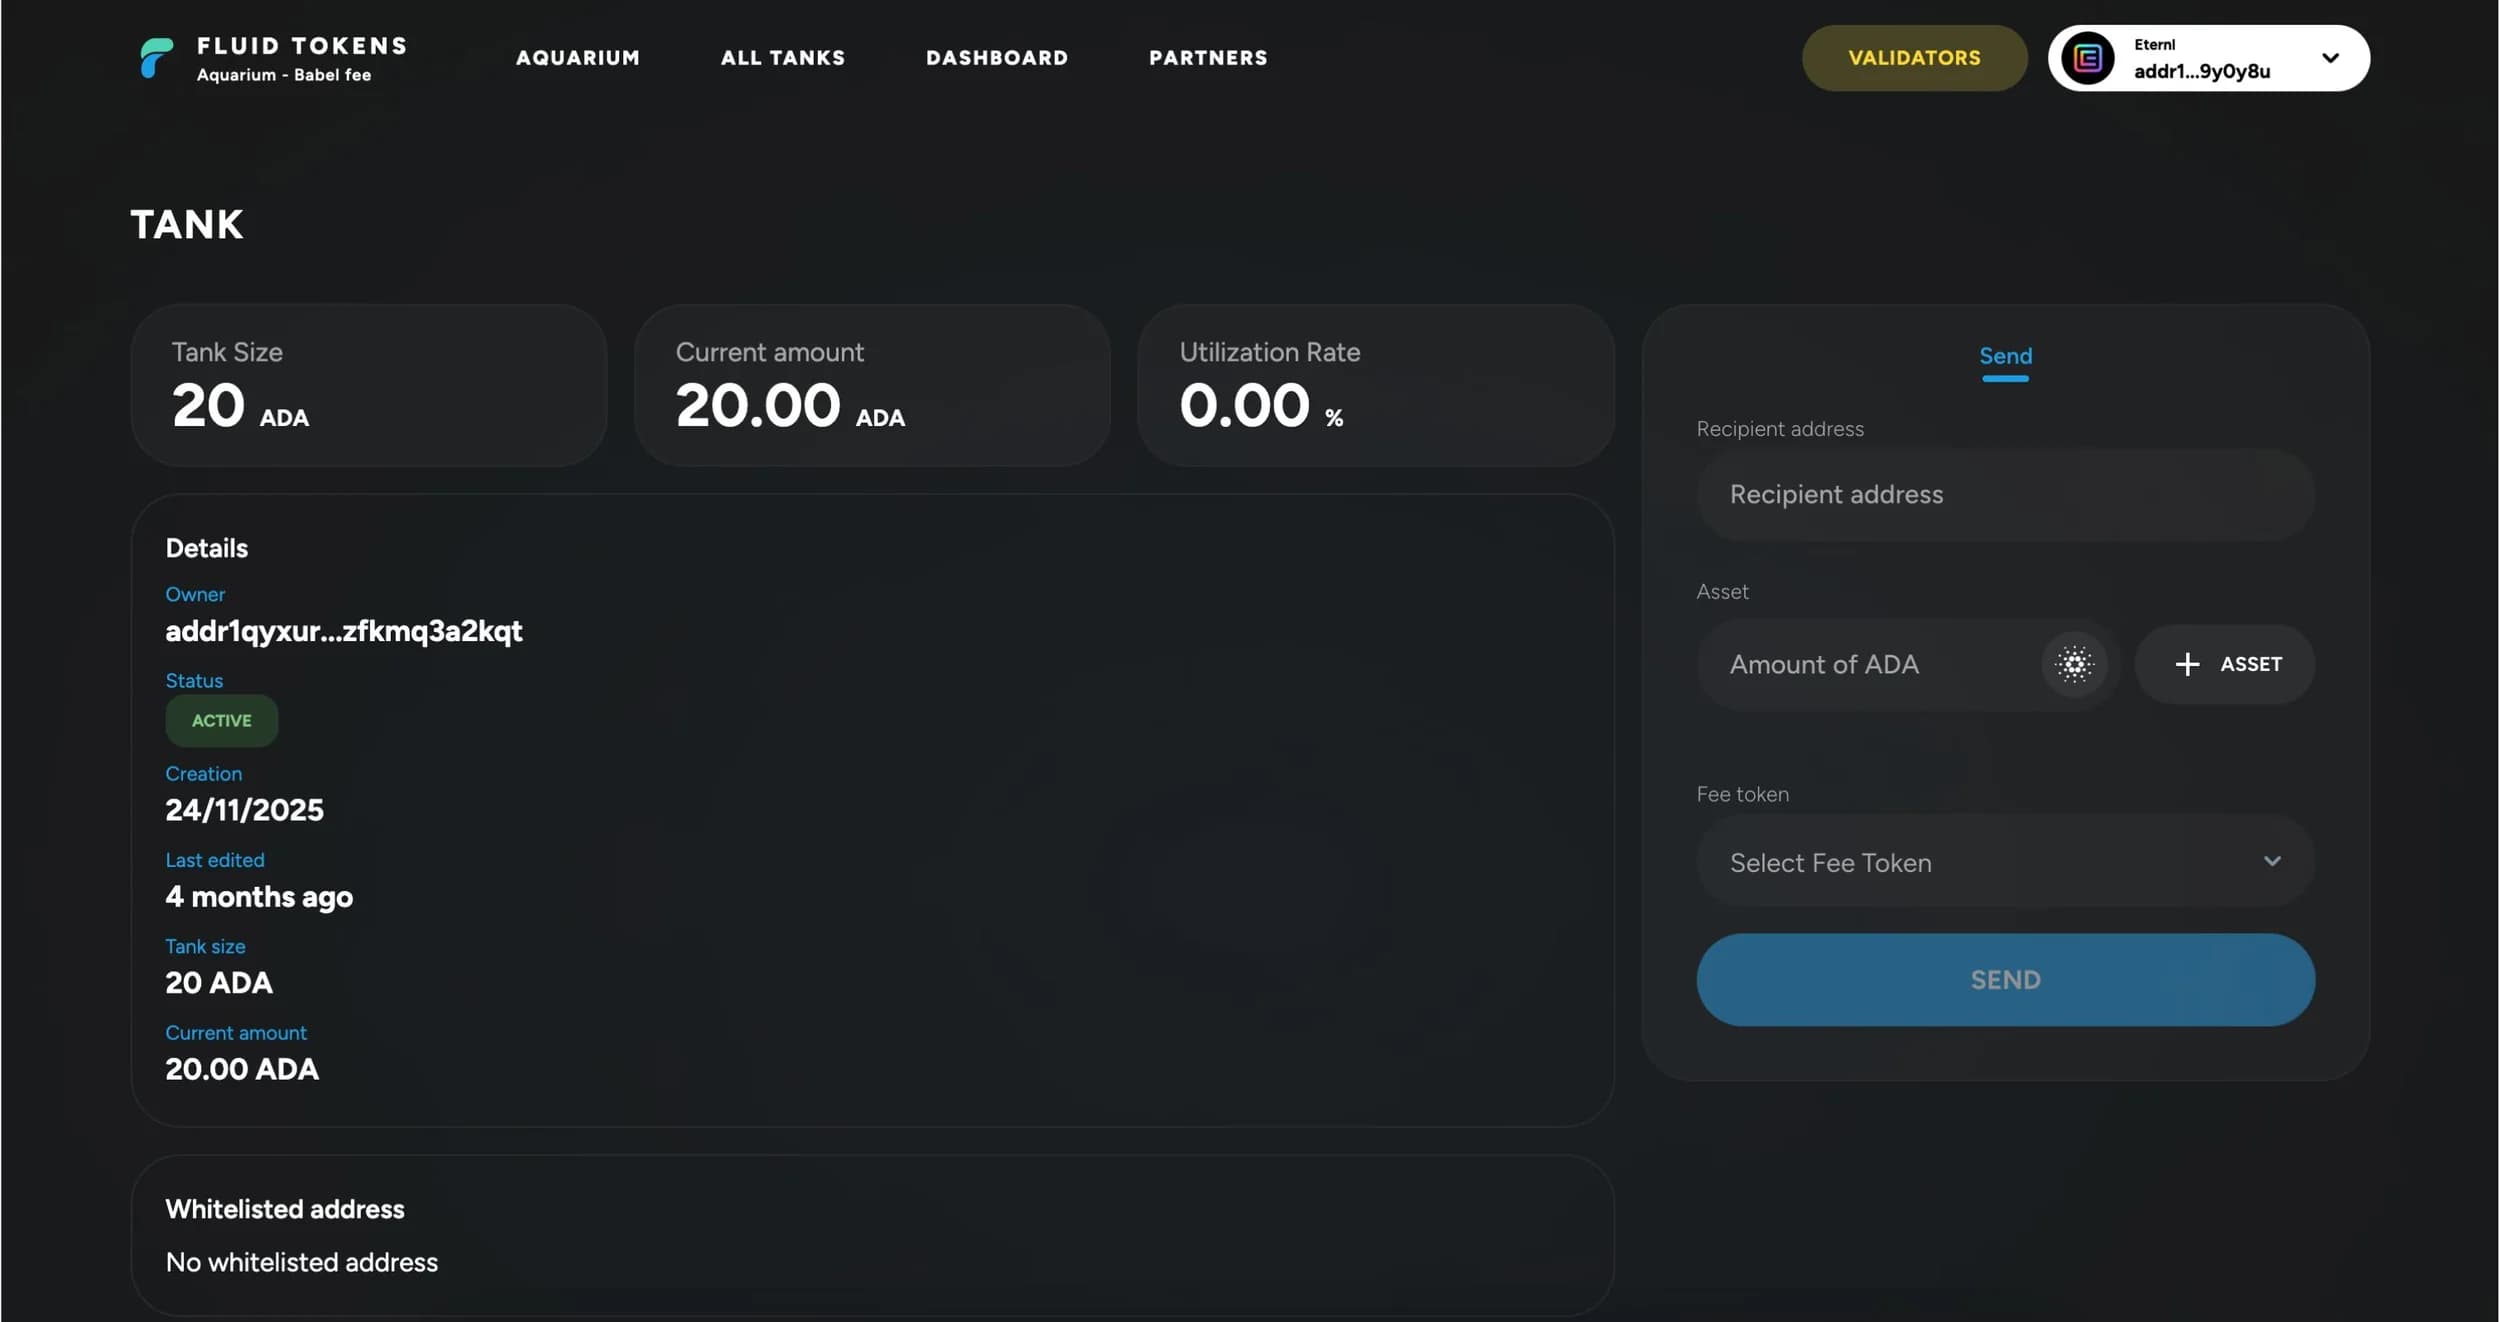Screen dimensions: 2500x1322
Task: Expand the wallet address dropdown chevron
Action: click(x=2330, y=58)
